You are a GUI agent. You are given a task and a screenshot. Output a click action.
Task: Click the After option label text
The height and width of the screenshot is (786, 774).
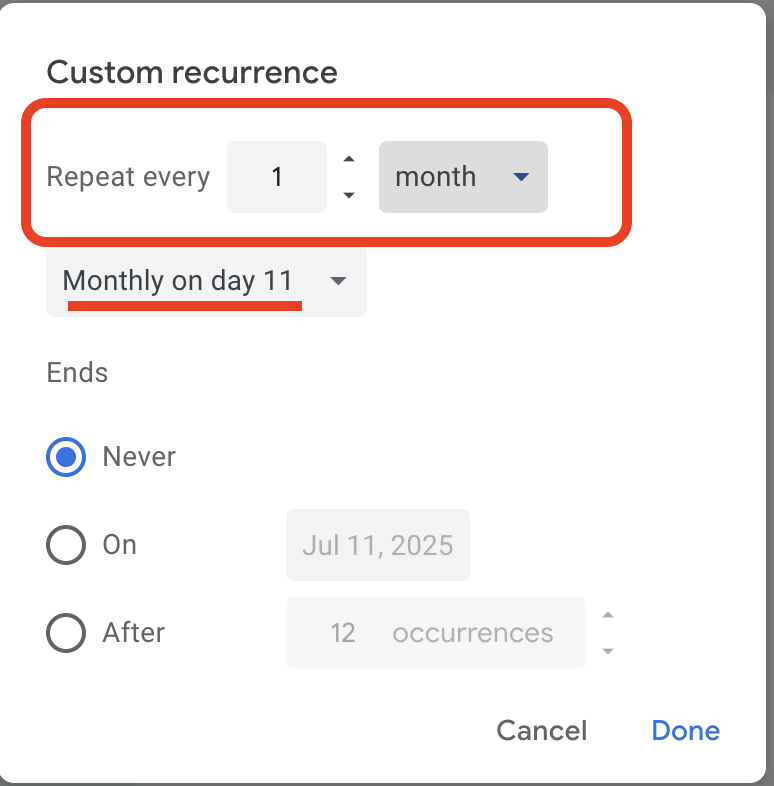(134, 633)
